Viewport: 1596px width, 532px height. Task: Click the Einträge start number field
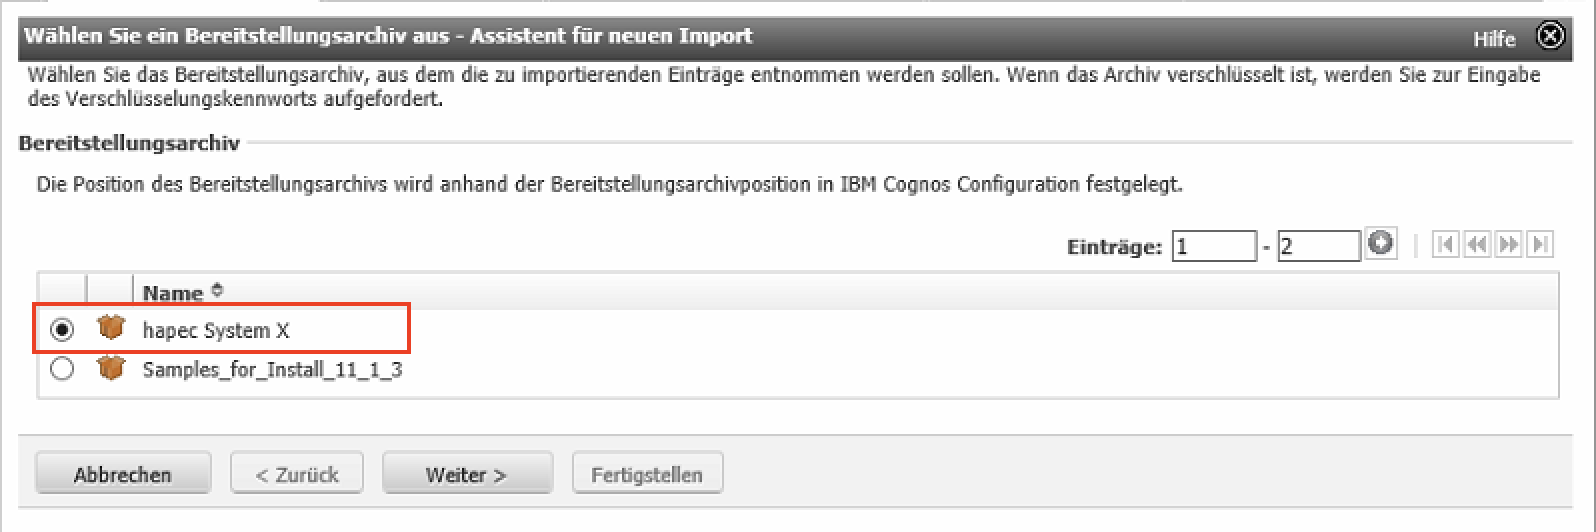point(1214,246)
